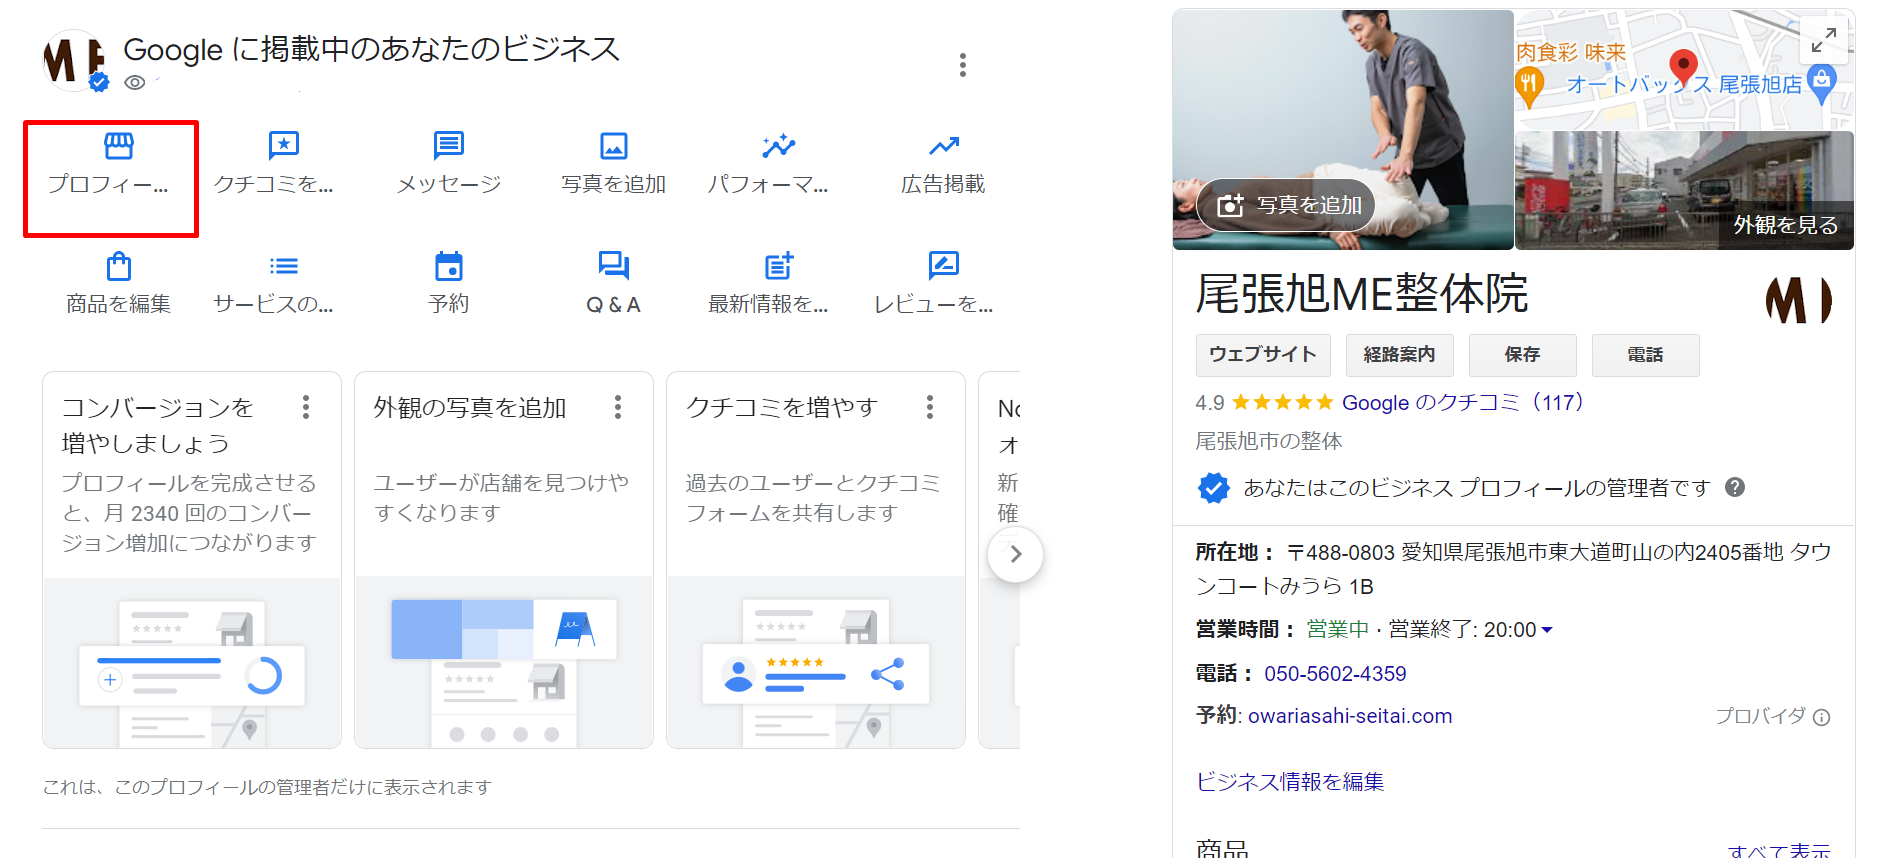Viewport: 1894px width, 858px height.
Task: Click the 4.9 rating number
Action: click(1210, 402)
